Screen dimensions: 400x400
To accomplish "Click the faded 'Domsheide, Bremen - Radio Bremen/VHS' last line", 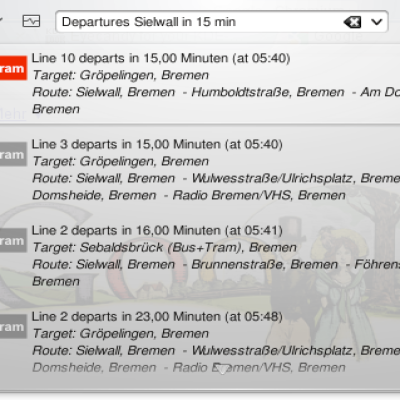I will 189,367.
